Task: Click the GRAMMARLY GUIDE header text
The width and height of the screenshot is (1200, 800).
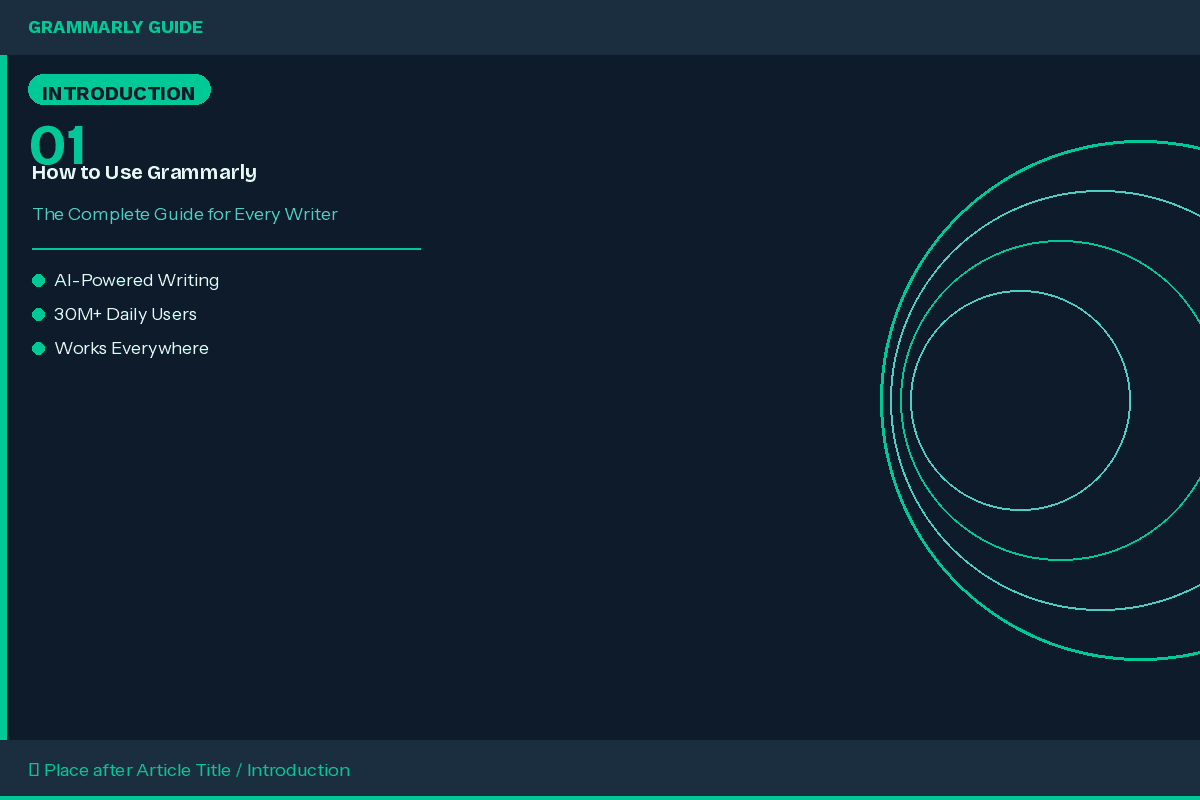Action: click(x=115, y=28)
